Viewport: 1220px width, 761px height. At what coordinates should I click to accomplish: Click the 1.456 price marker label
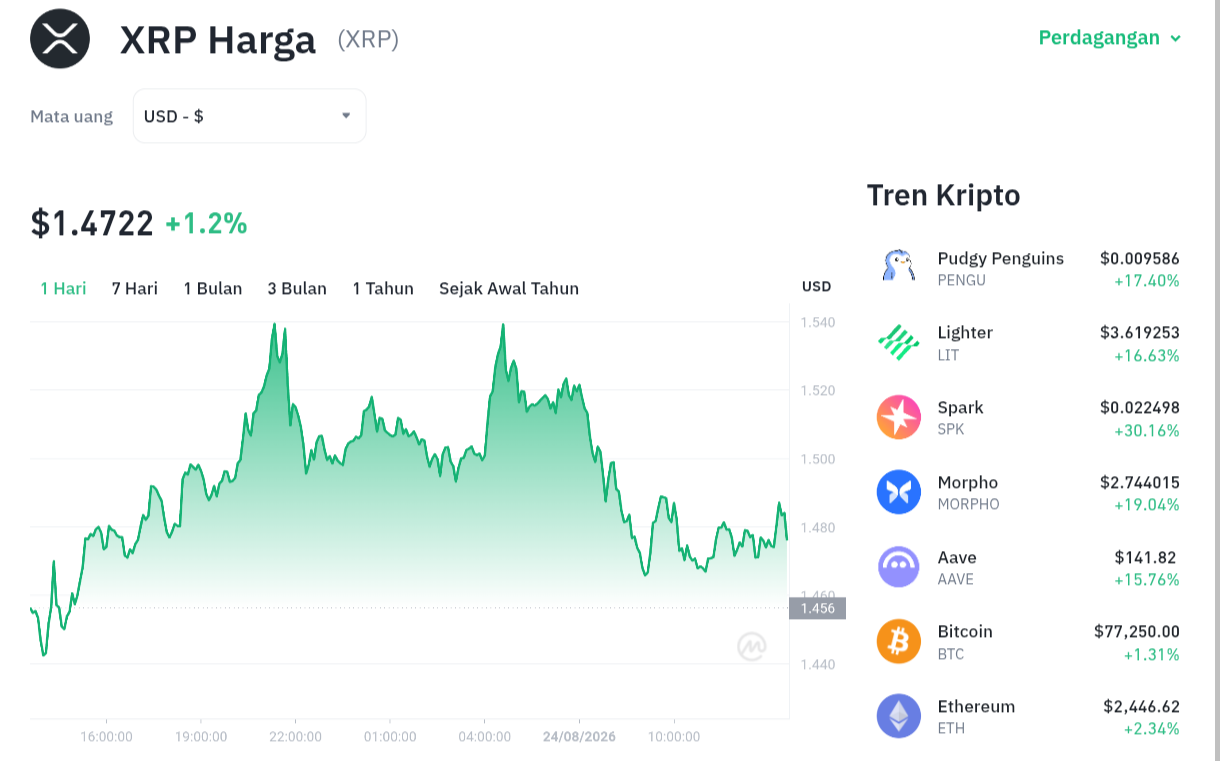pos(818,608)
